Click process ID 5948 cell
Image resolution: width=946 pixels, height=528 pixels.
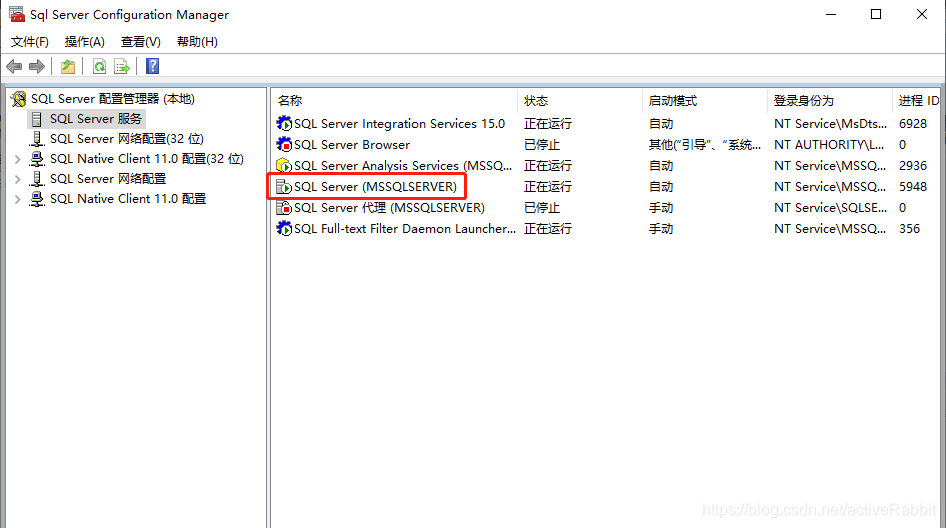pos(913,186)
